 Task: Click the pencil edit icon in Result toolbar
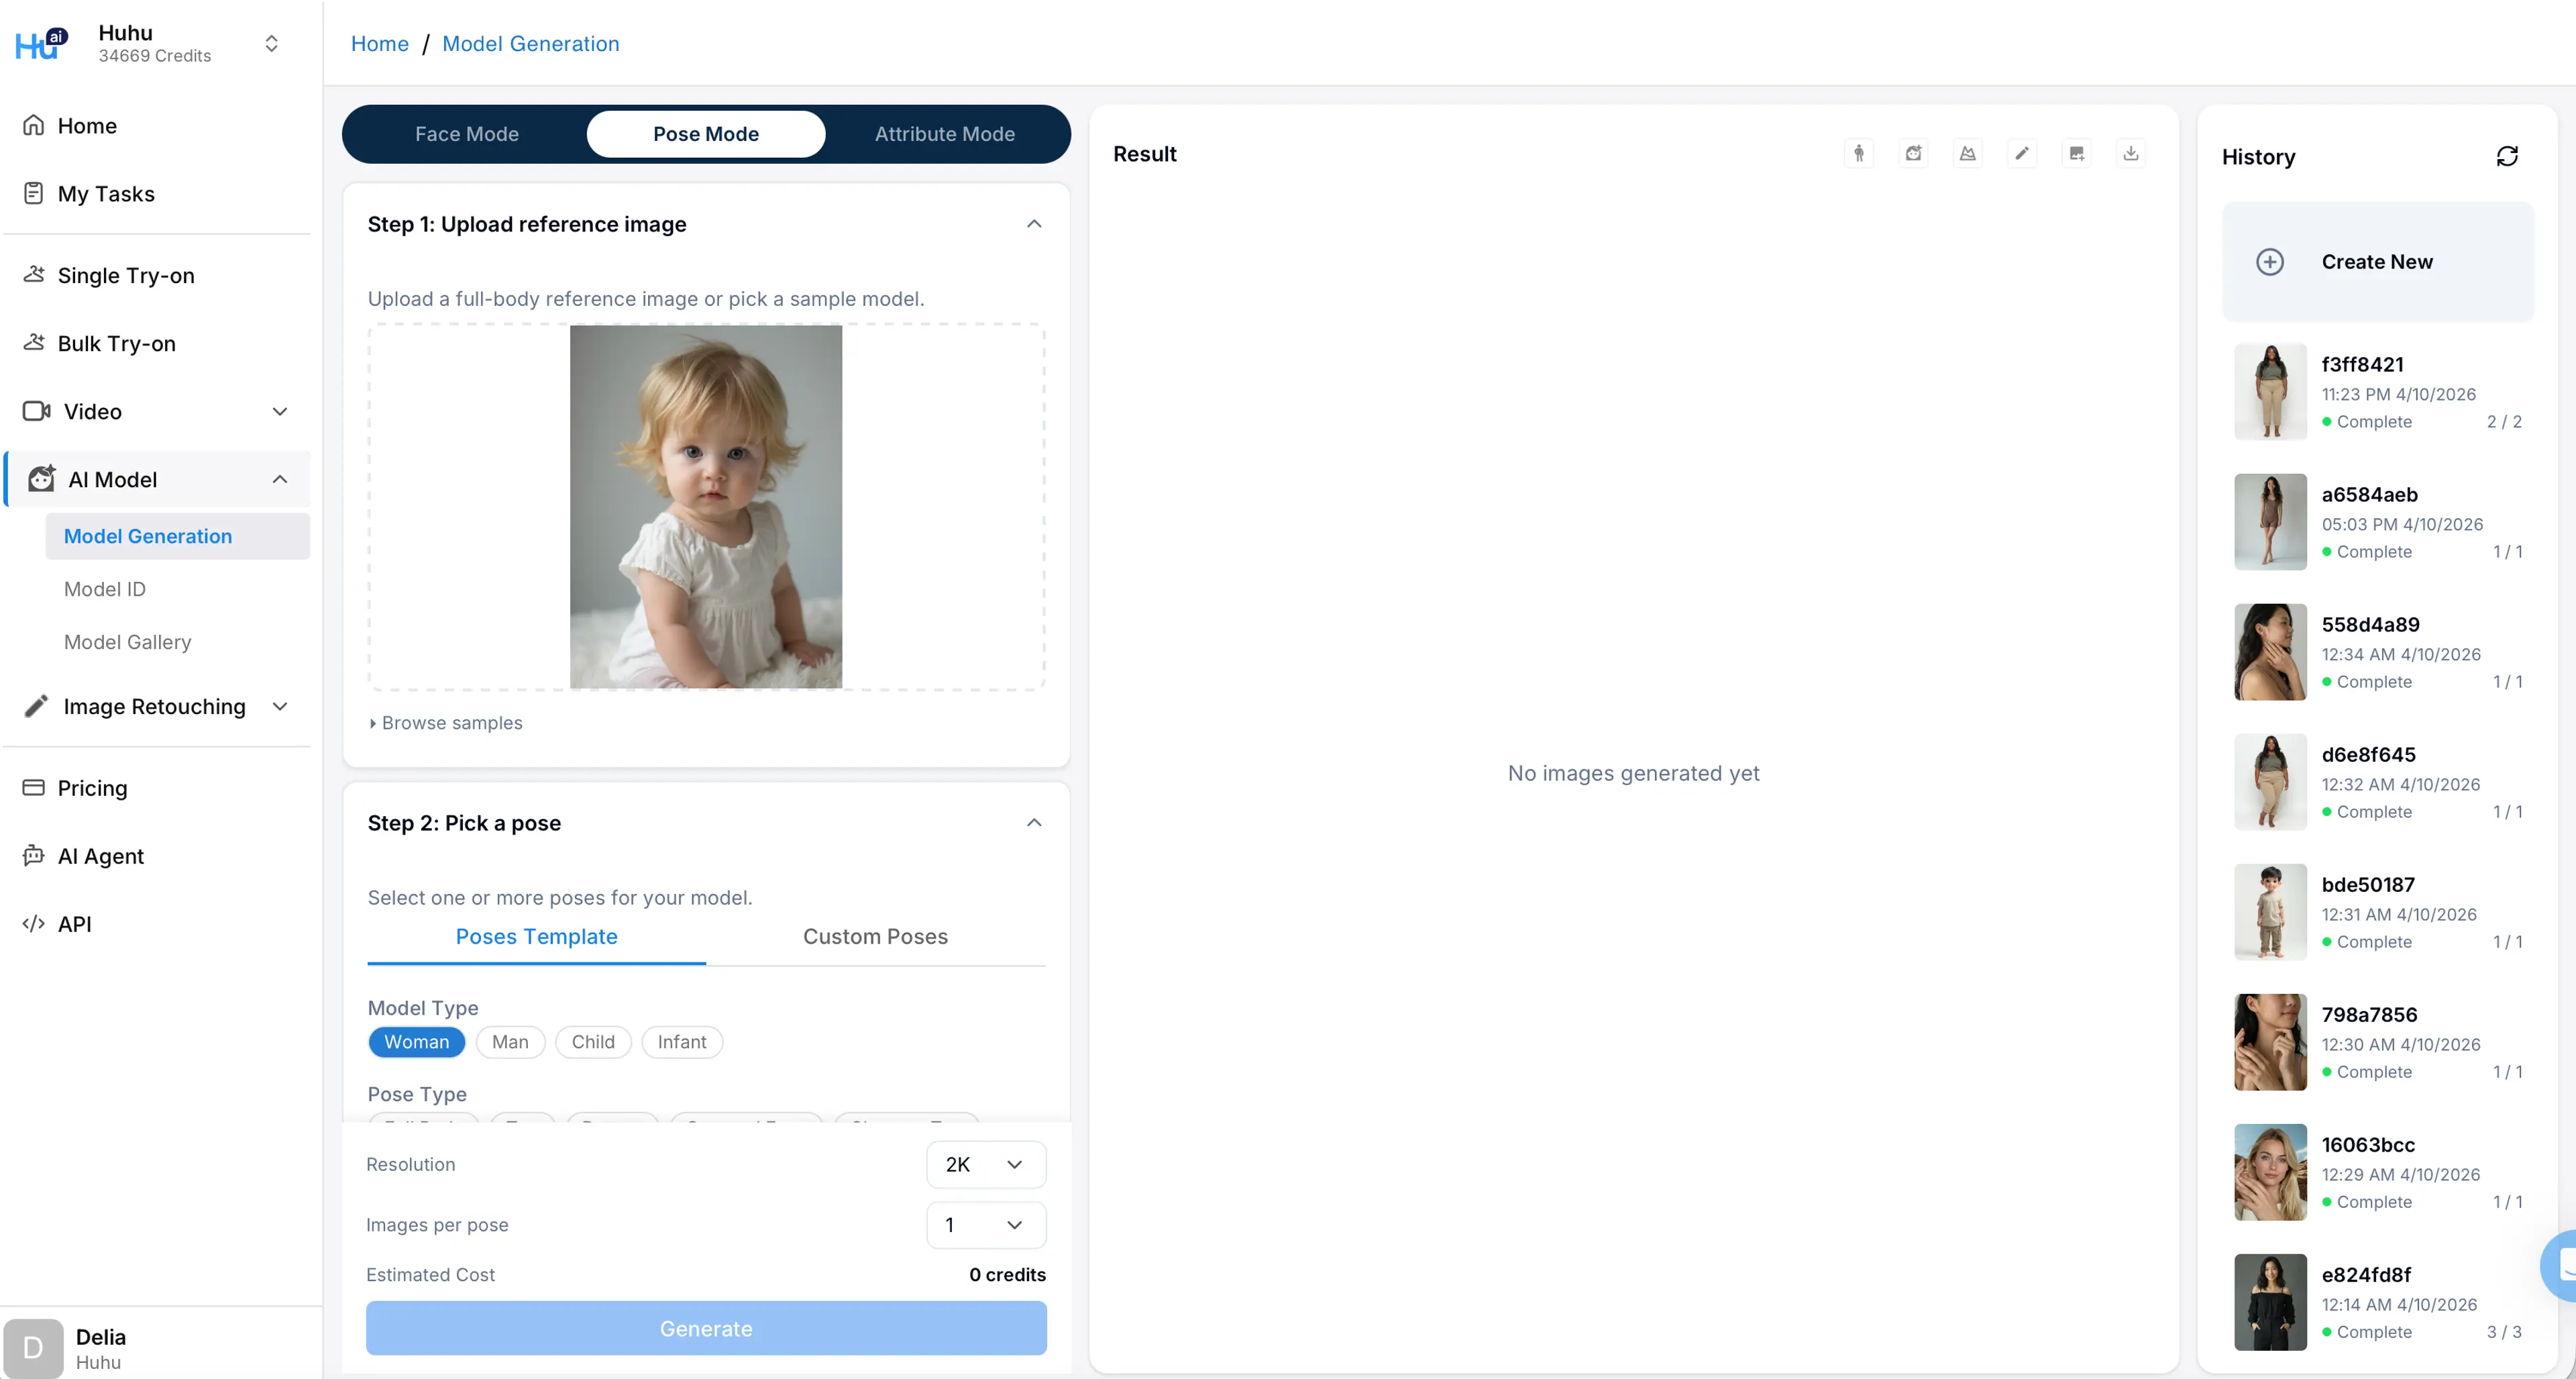pyautogui.click(x=2022, y=153)
